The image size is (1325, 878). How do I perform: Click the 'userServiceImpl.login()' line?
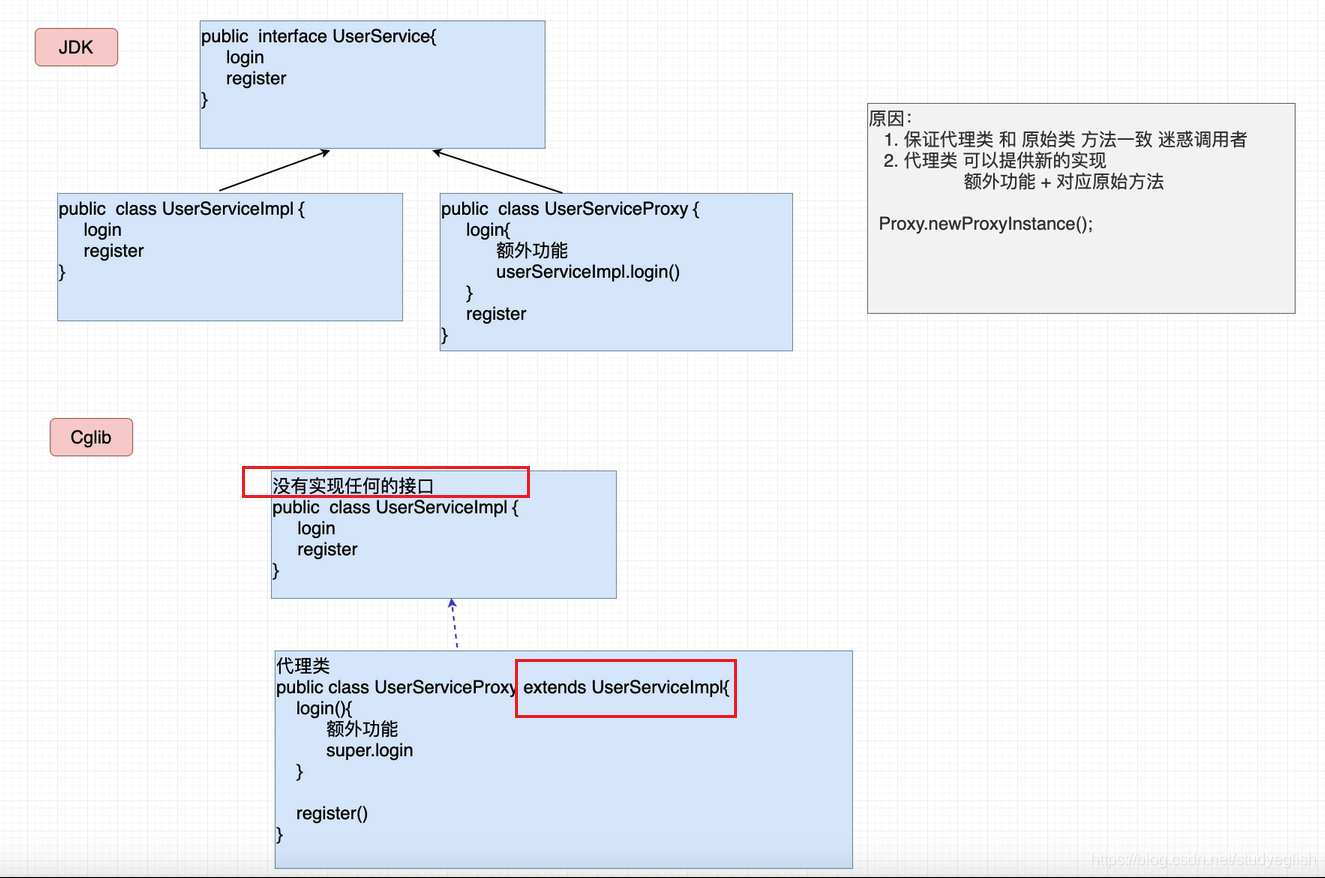(588, 272)
